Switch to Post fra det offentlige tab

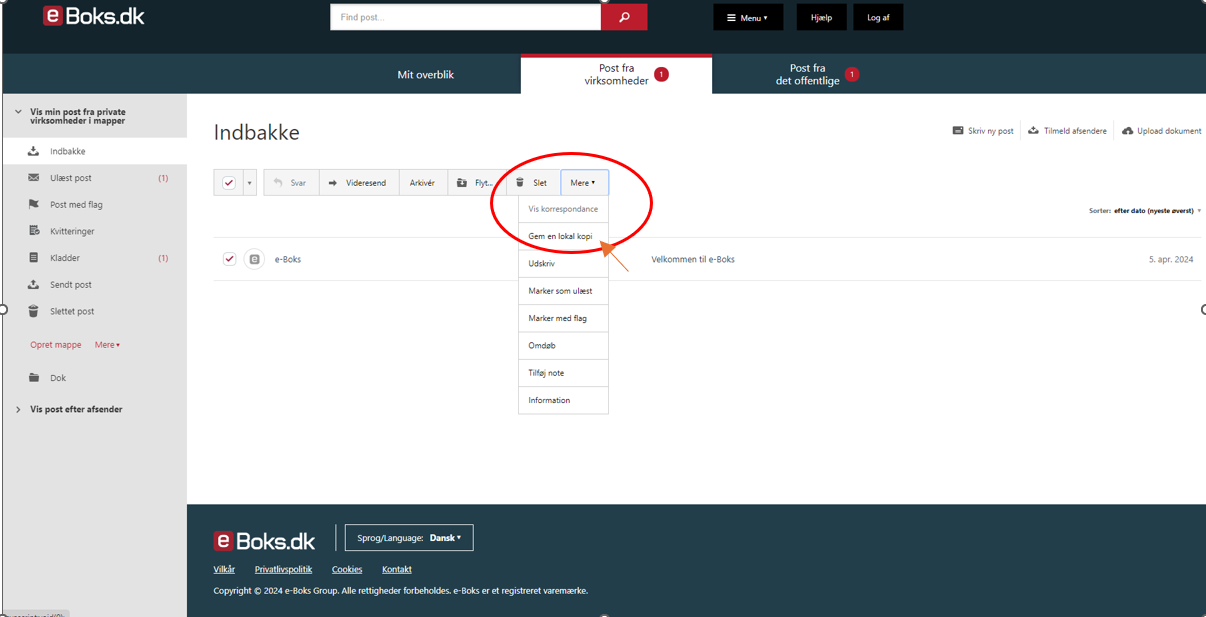pyautogui.click(x=808, y=74)
